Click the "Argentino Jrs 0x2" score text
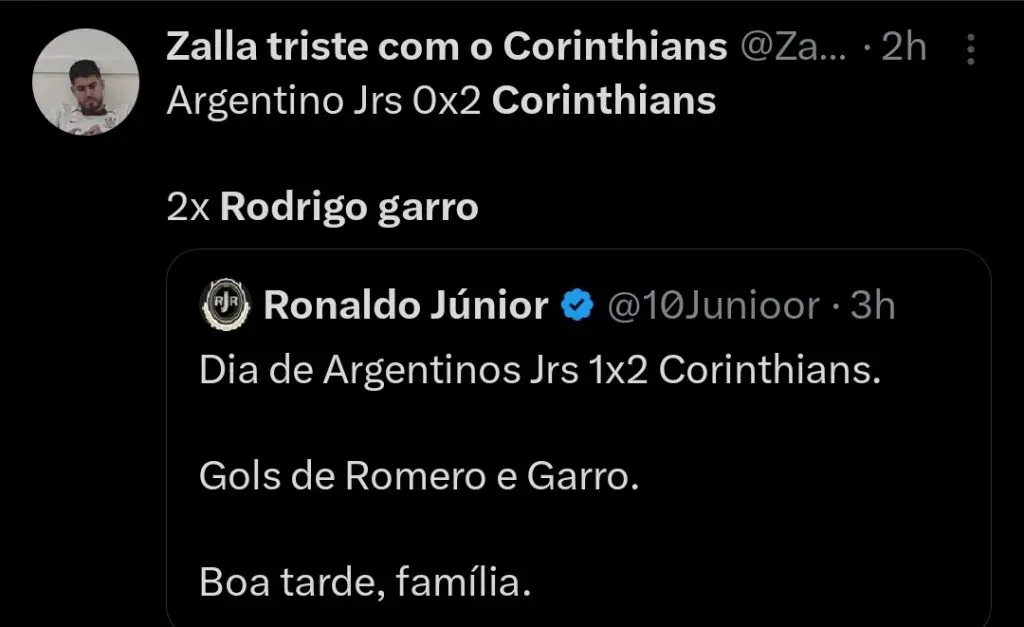1024x627 pixels. (x=325, y=101)
